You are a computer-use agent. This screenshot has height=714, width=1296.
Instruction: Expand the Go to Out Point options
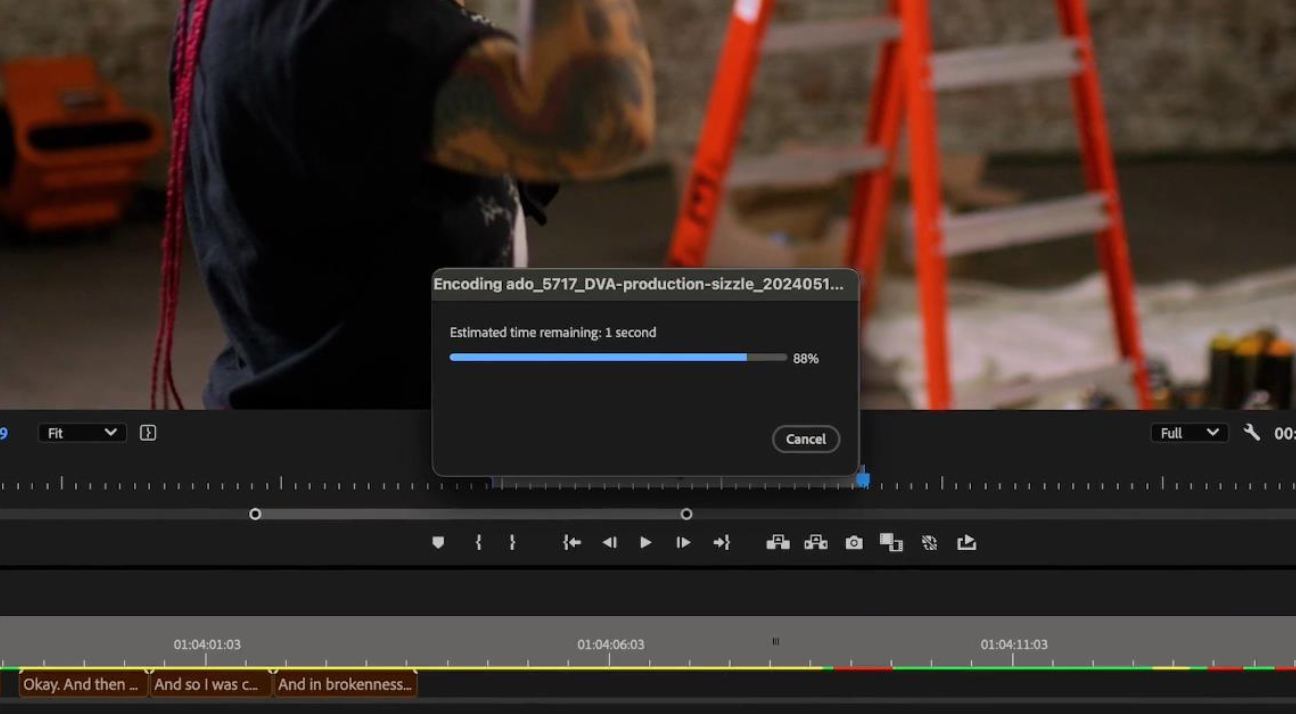(721, 542)
